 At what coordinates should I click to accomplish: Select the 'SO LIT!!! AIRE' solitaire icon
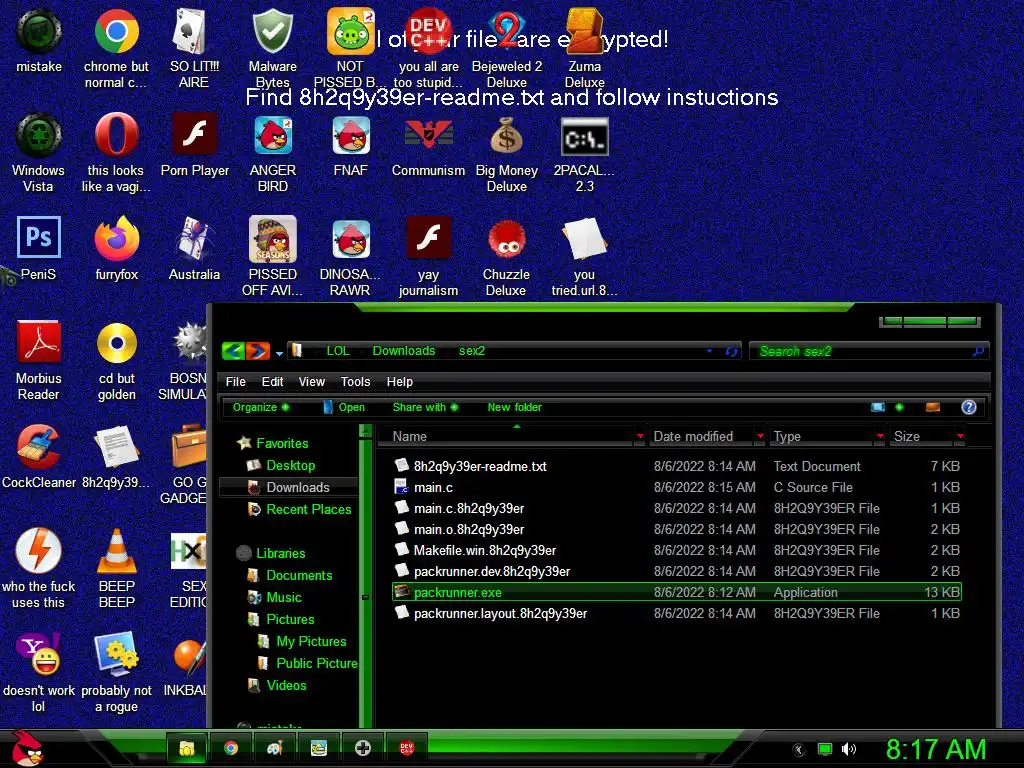(x=194, y=47)
